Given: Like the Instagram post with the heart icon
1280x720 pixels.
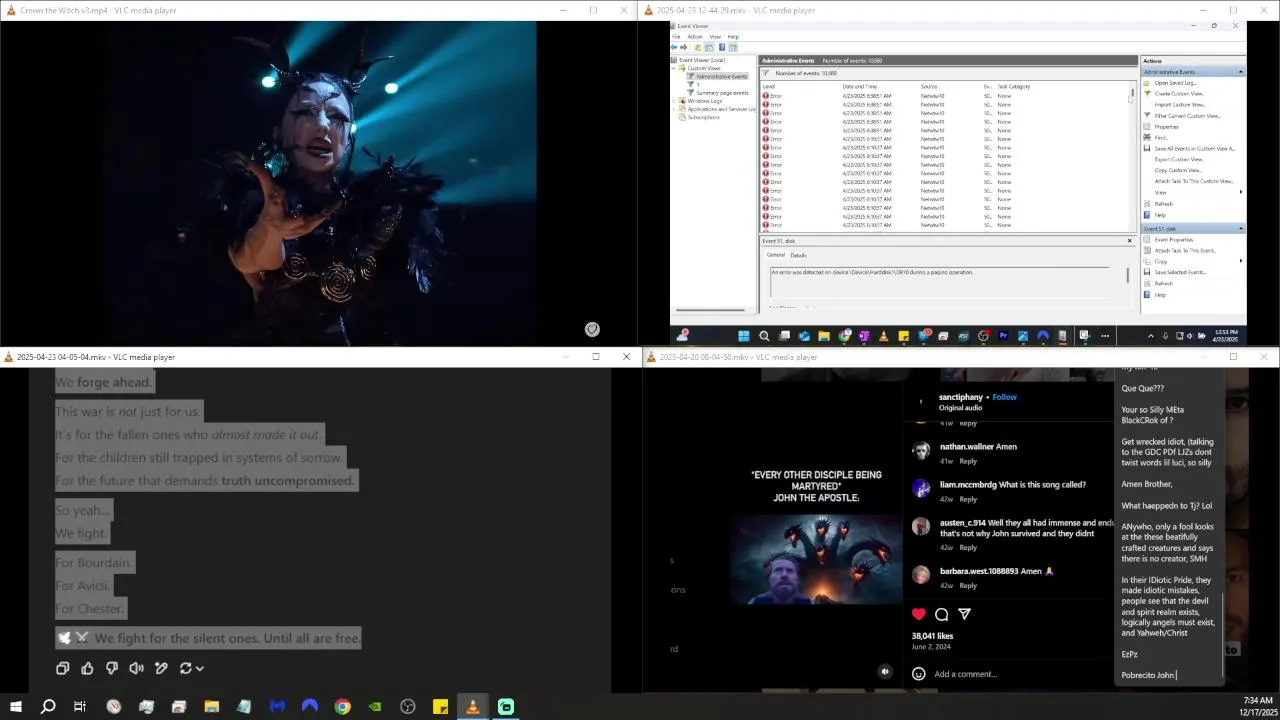Looking at the screenshot, I should point(919,614).
